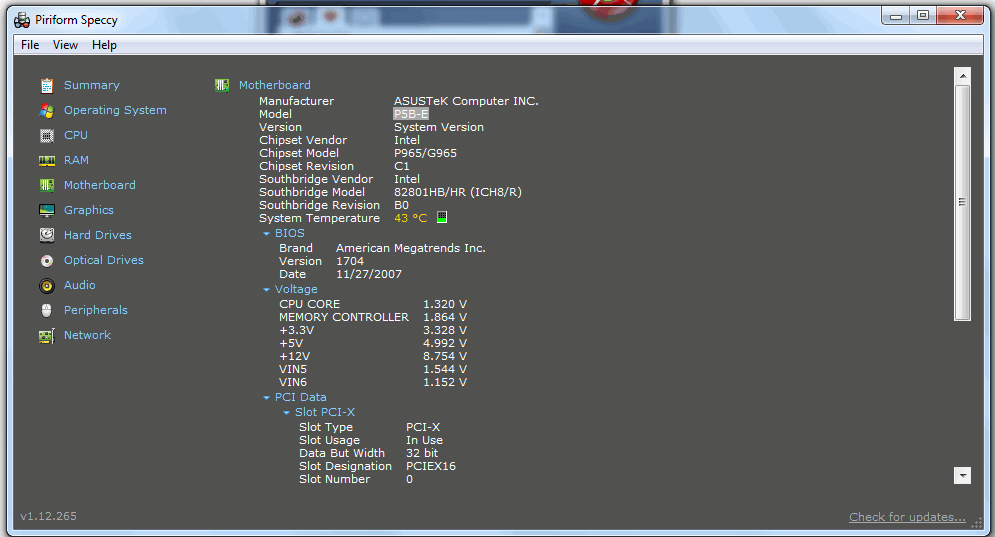Click the Operating System Windows flag icon
This screenshot has width=995, height=537.
click(x=47, y=110)
